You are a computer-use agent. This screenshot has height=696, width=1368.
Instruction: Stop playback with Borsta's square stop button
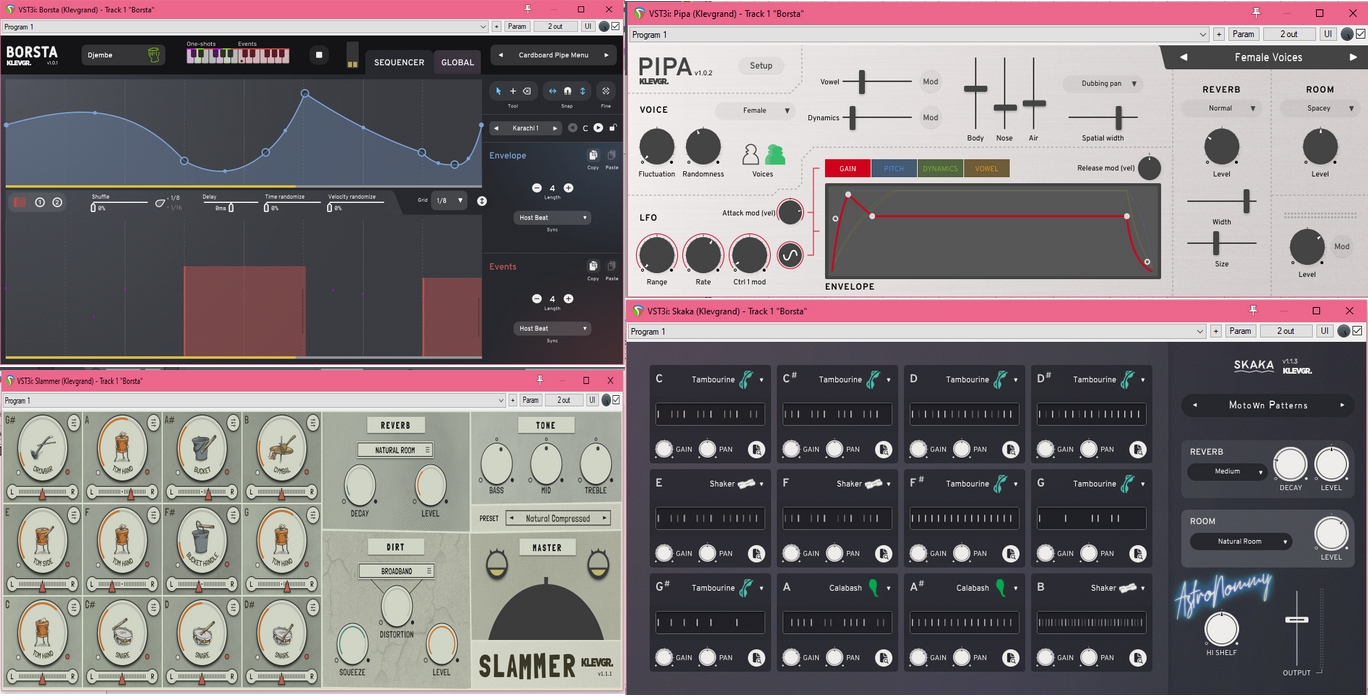click(319, 55)
